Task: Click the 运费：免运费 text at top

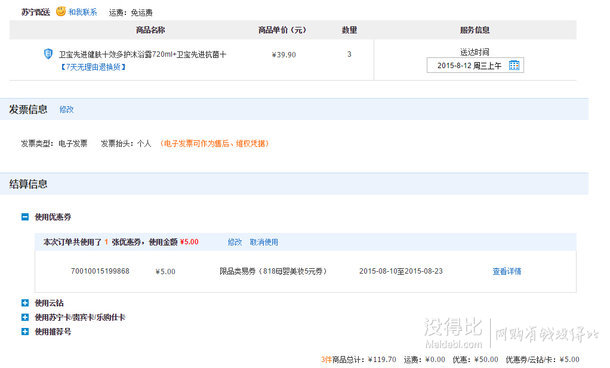Action: click(x=130, y=13)
